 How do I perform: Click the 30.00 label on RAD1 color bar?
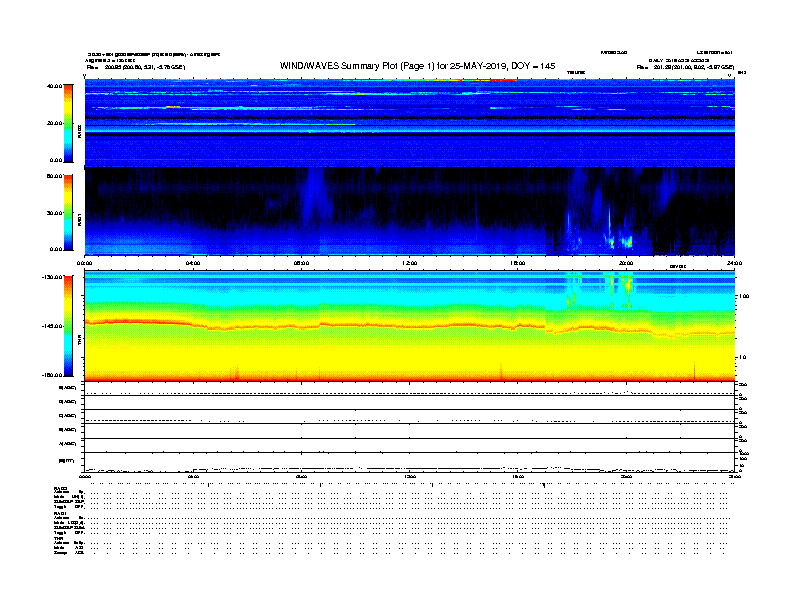pyautogui.click(x=54, y=213)
